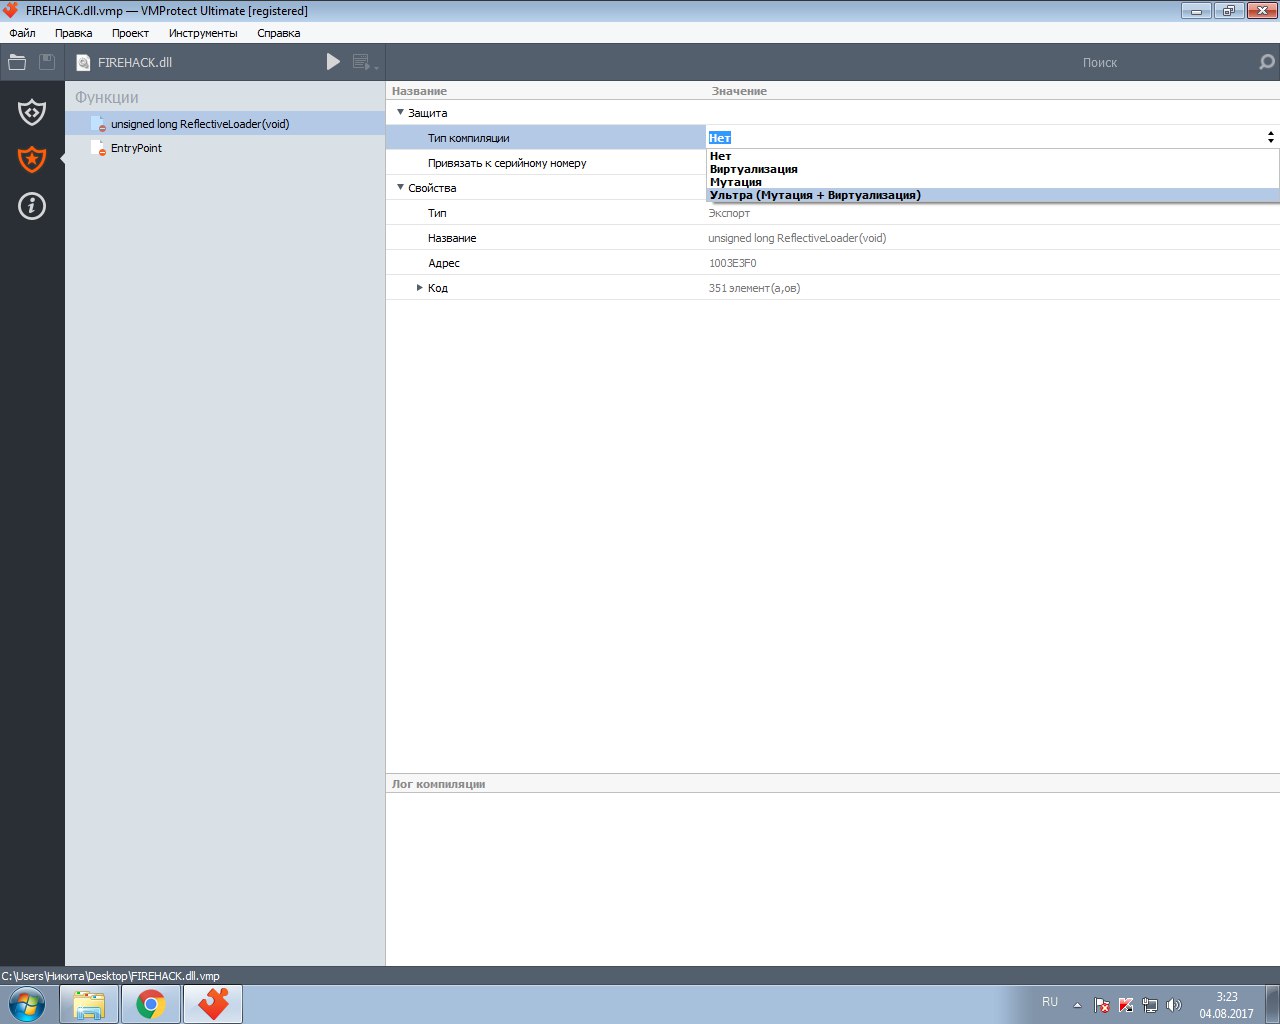Click the search magnifier icon

[x=1266, y=62]
